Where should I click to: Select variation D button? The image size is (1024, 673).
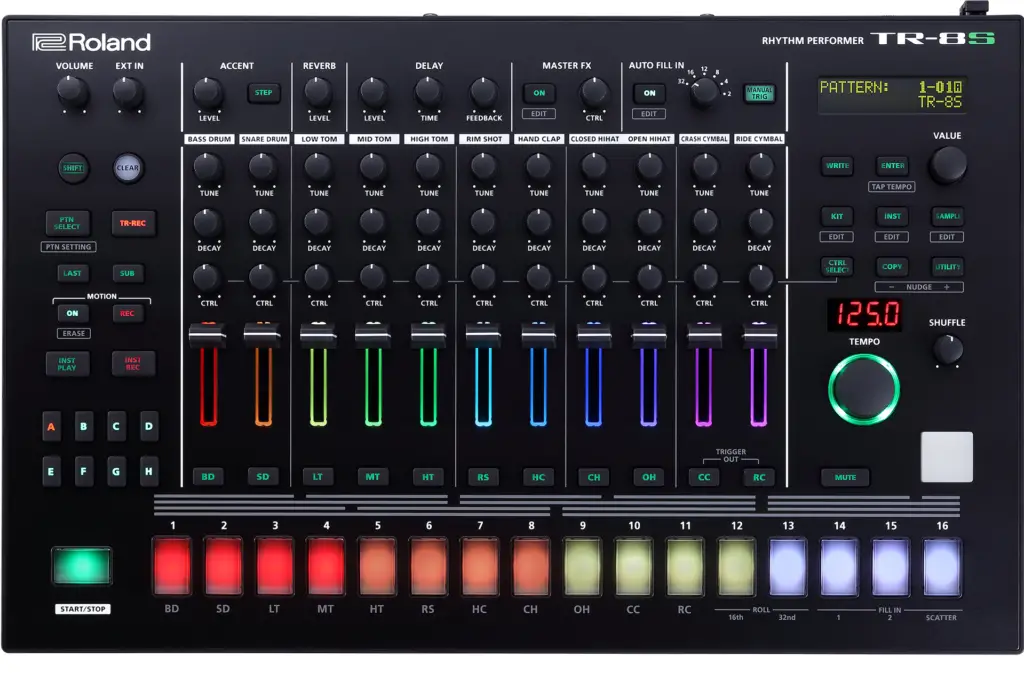(149, 427)
